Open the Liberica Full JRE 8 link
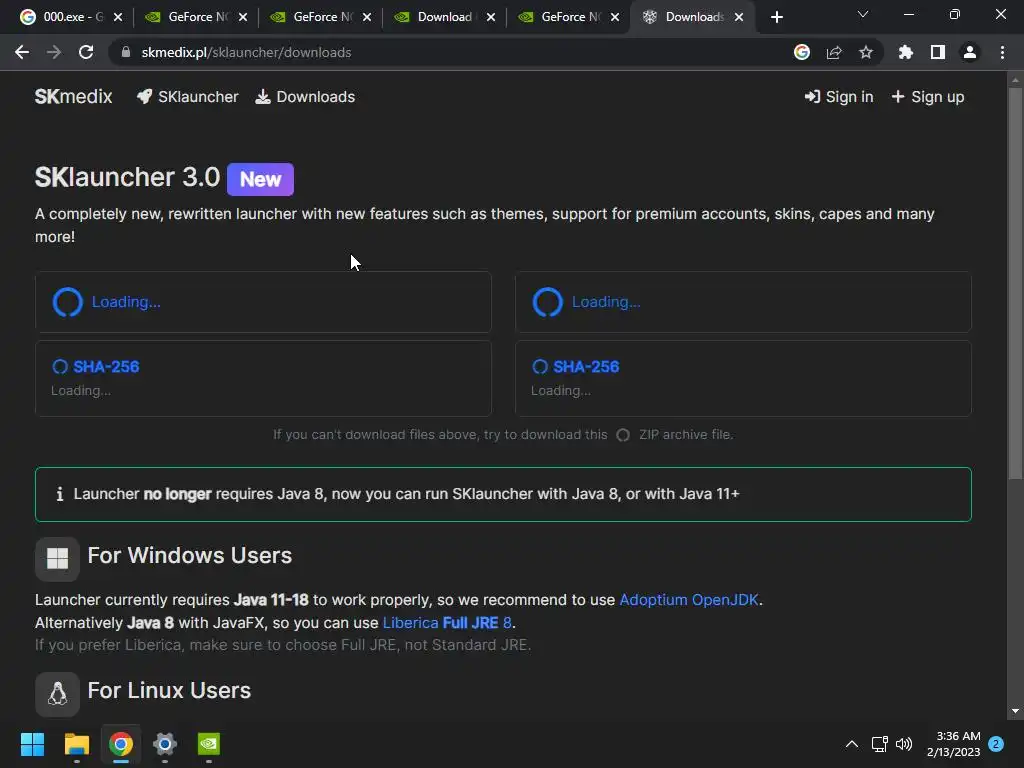 [x=447, y=622]
